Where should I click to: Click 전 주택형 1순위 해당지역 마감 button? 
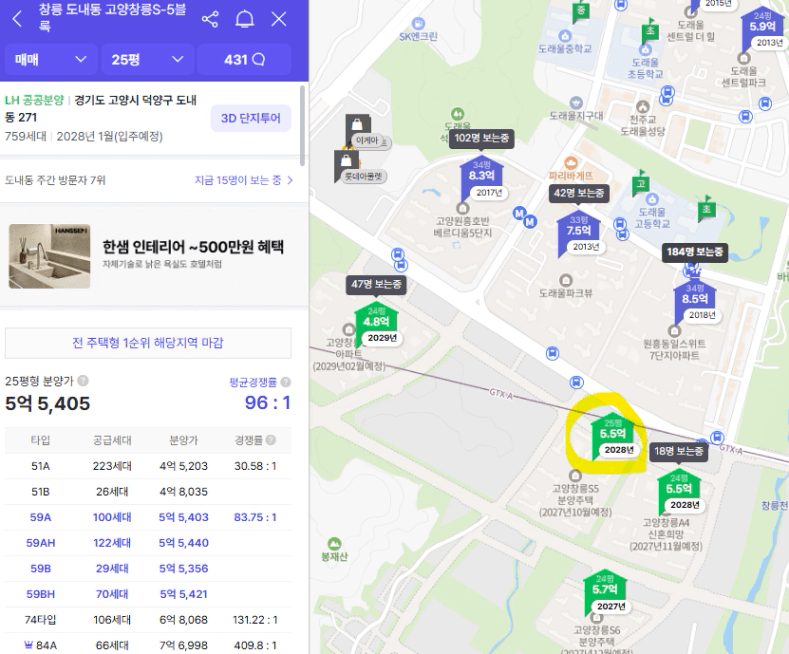[148, 343]
